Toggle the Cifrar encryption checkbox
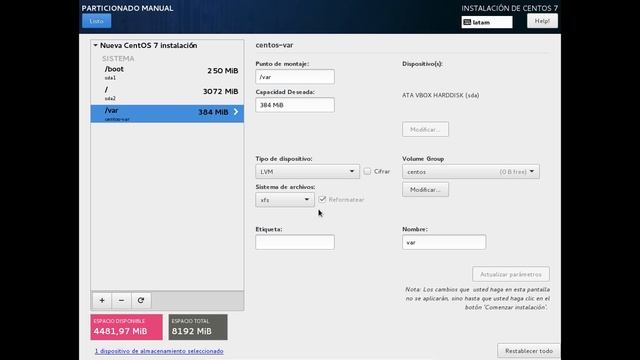Image resolution: width=640 pixels, height=360 pixels. 367,171
